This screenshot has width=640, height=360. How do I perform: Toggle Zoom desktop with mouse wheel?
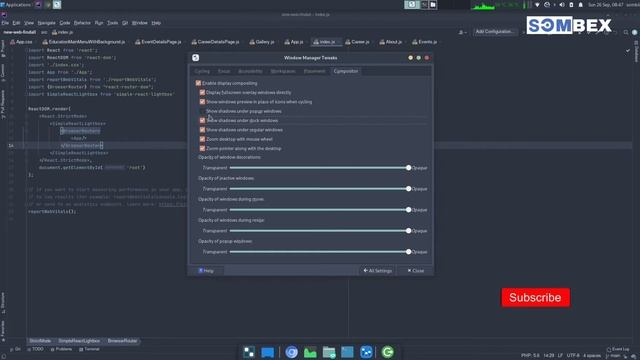coord(202,139)
